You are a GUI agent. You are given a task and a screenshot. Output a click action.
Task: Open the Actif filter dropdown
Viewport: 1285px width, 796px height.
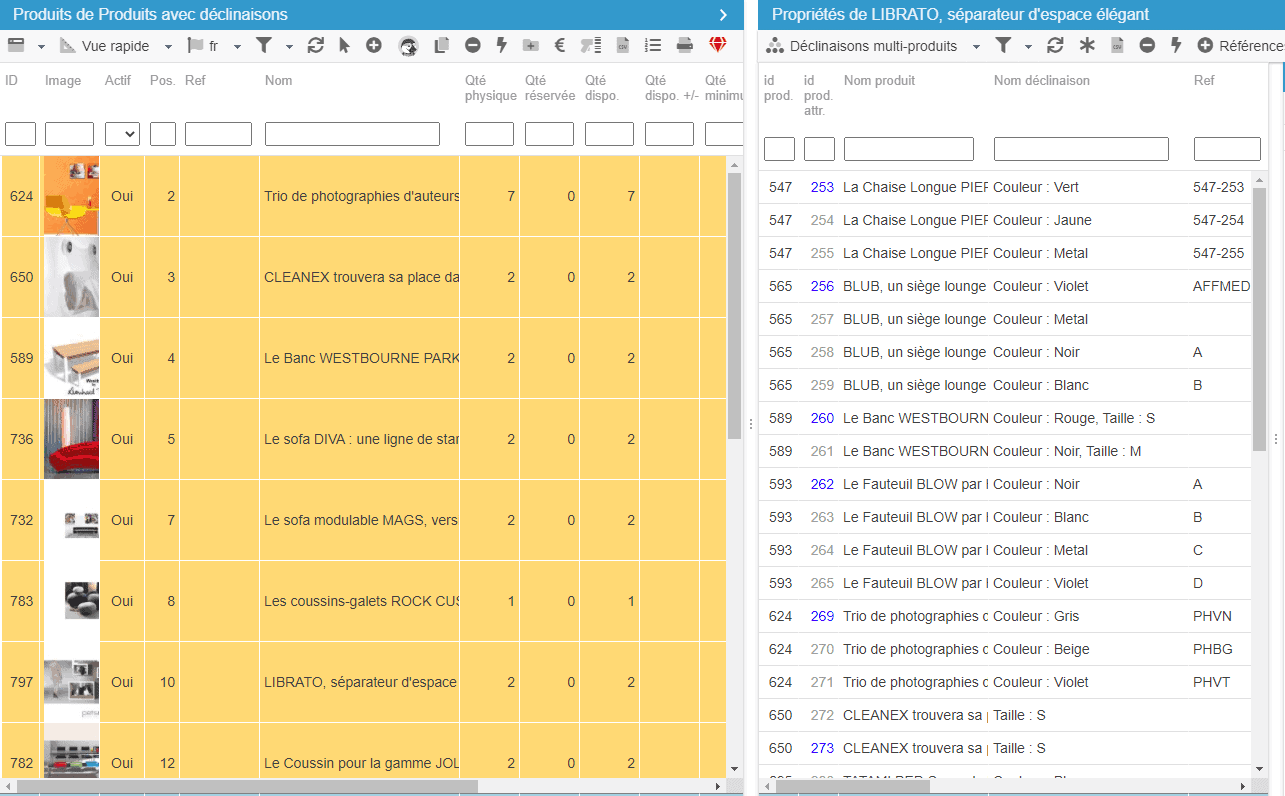pos(122,134)
